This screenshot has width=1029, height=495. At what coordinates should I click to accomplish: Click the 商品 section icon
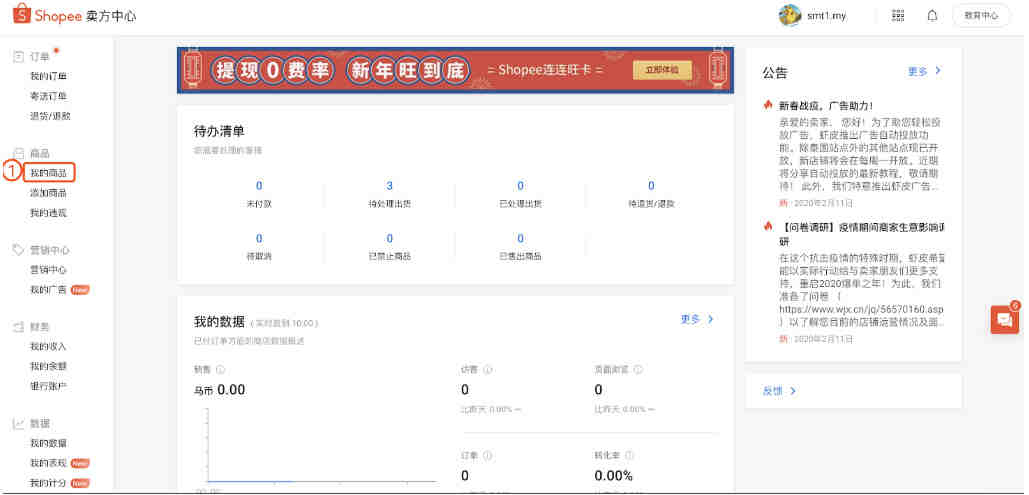(19, 153)
